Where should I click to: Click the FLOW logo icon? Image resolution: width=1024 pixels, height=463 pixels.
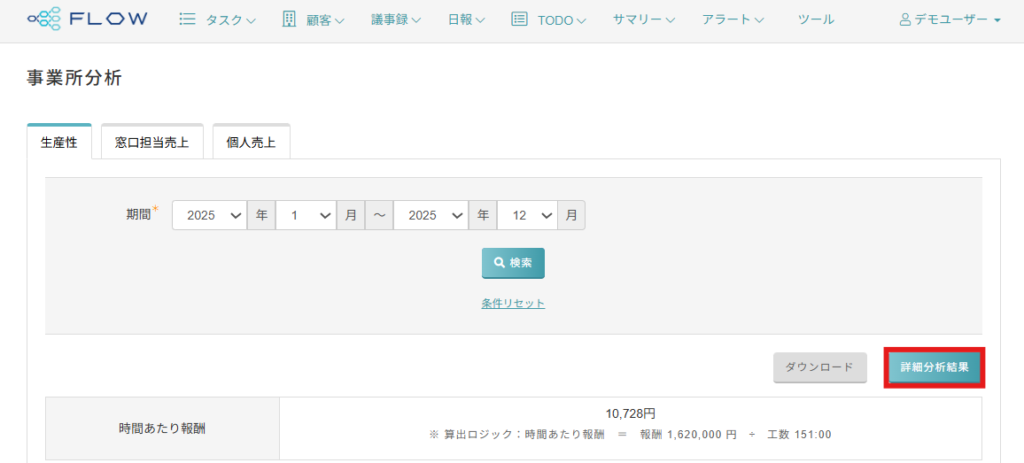[44, 19]
